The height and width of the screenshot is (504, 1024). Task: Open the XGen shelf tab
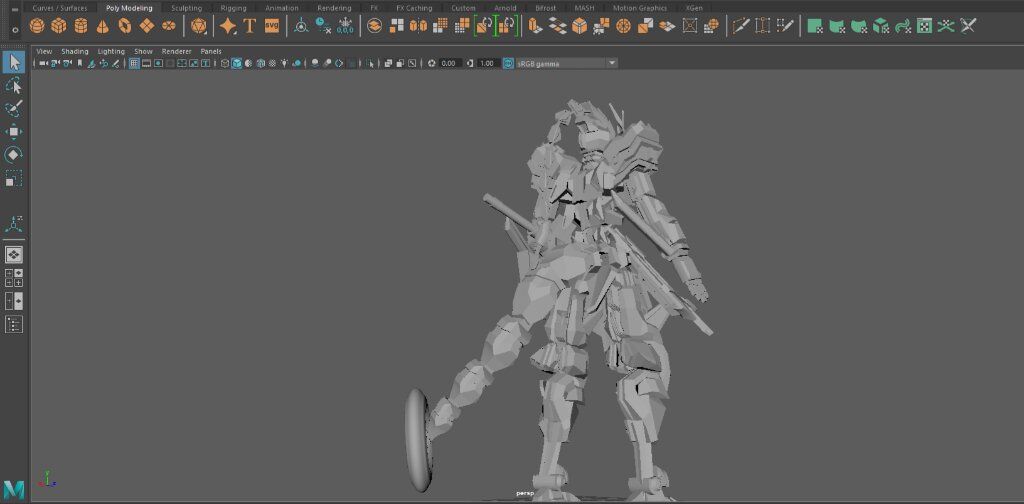[694, 8]
